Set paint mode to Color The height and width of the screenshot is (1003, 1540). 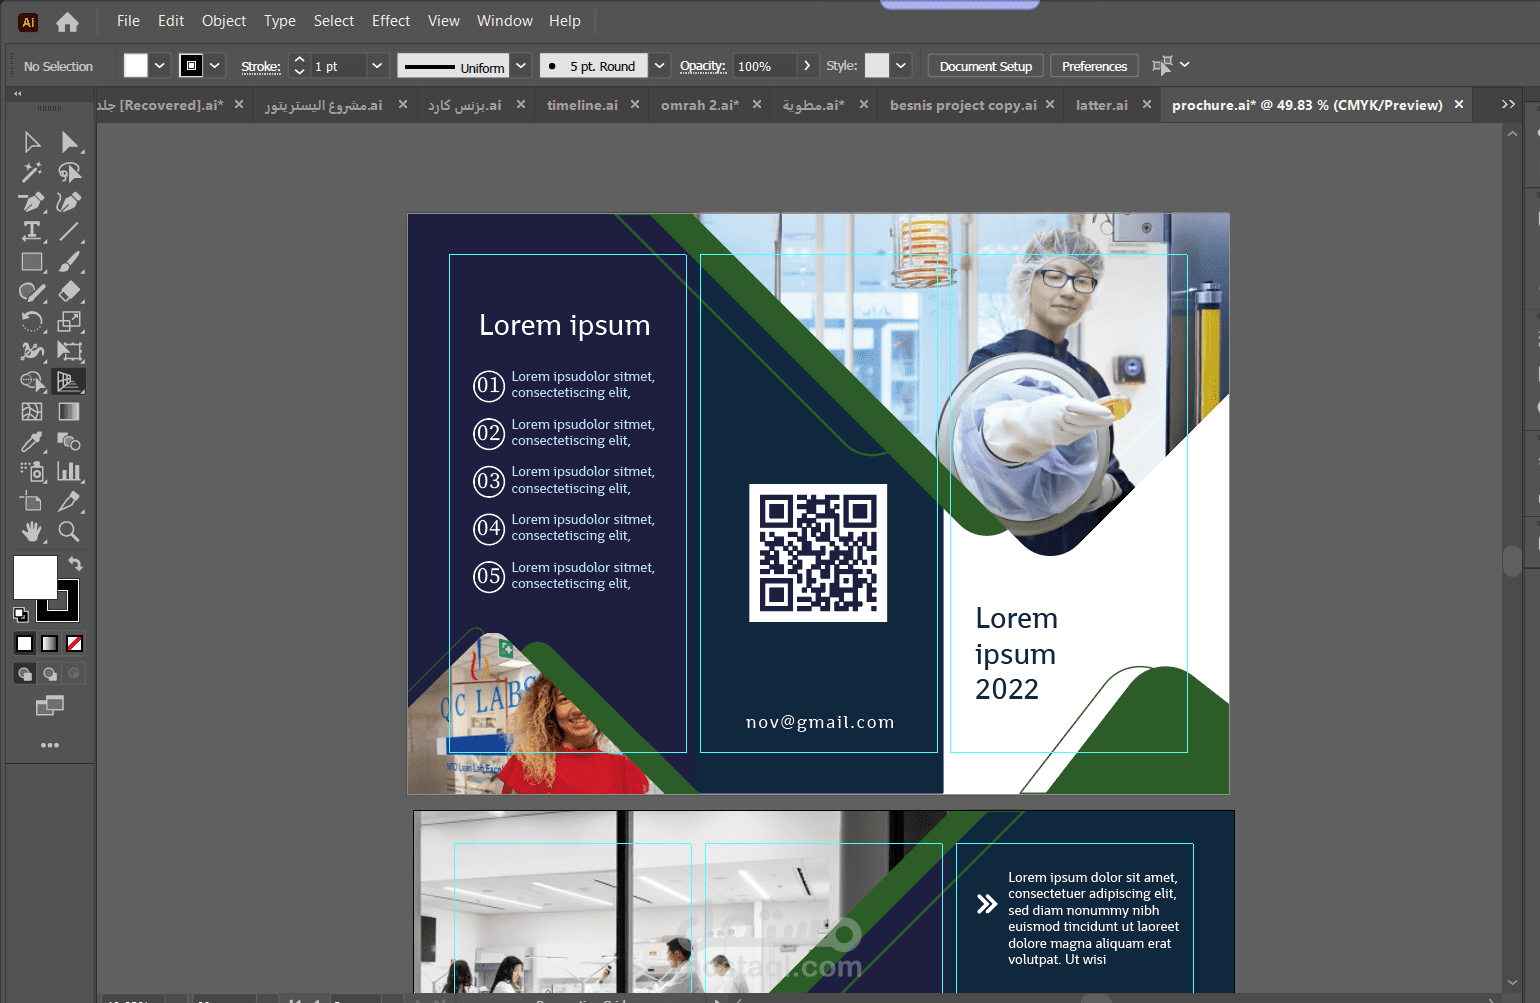point(25,643)
